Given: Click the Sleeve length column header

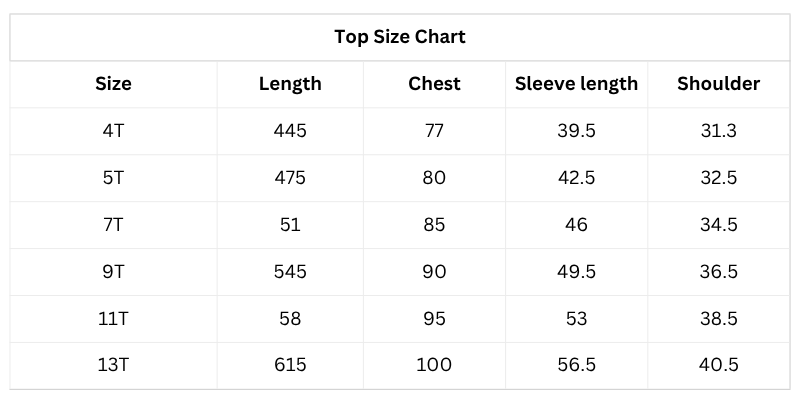Looking at the screenshot, I should pos(576,84).
